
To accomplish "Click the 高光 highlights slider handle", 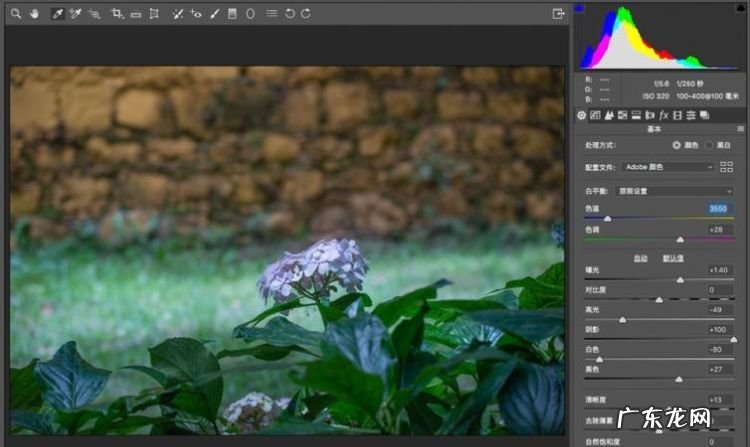I will click(623, 319).
